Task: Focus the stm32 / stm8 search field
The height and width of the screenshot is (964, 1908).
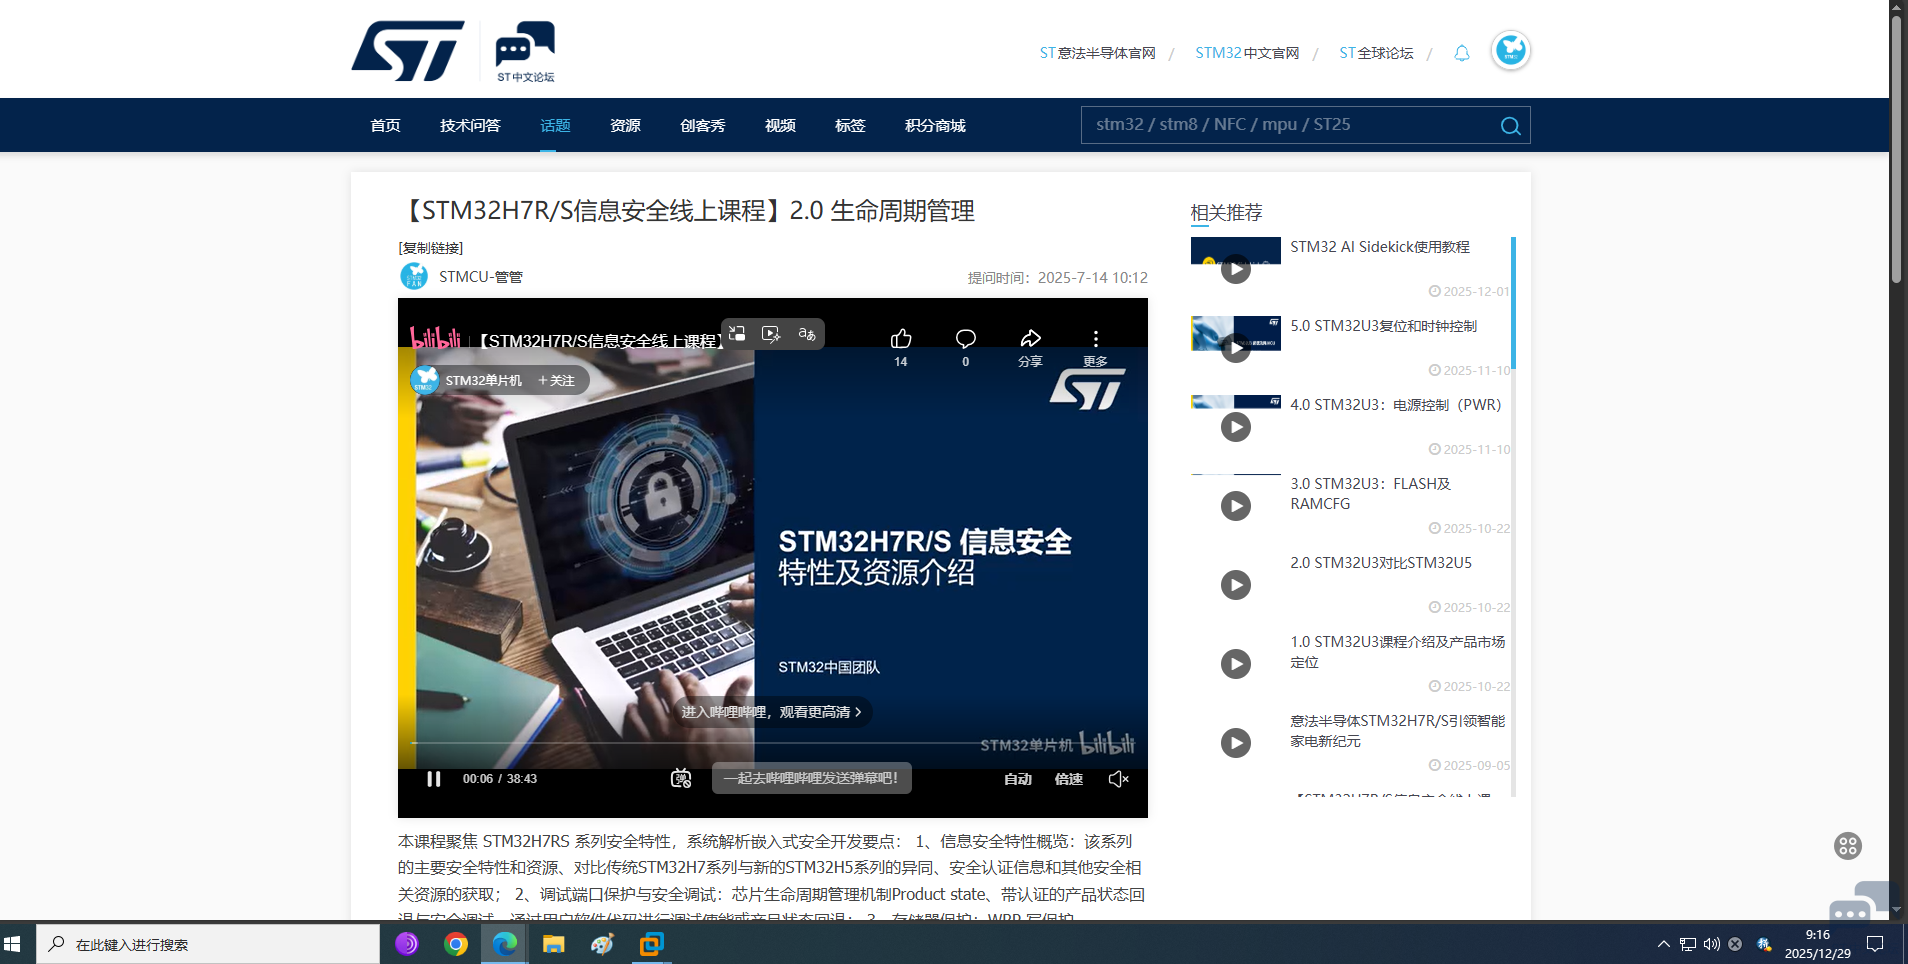Action: tap(1288, 125)
